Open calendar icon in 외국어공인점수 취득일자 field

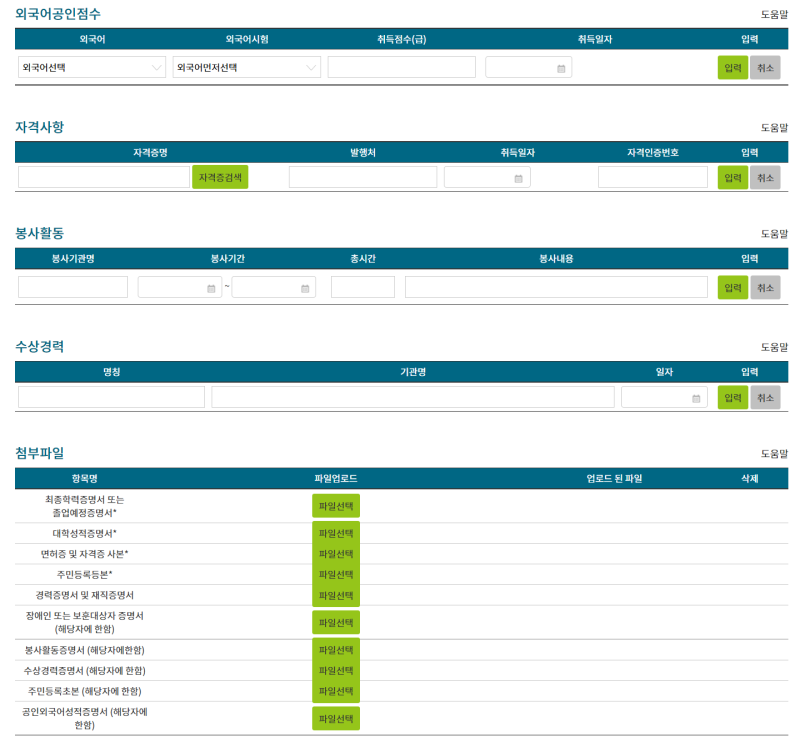tap(561, 68)
